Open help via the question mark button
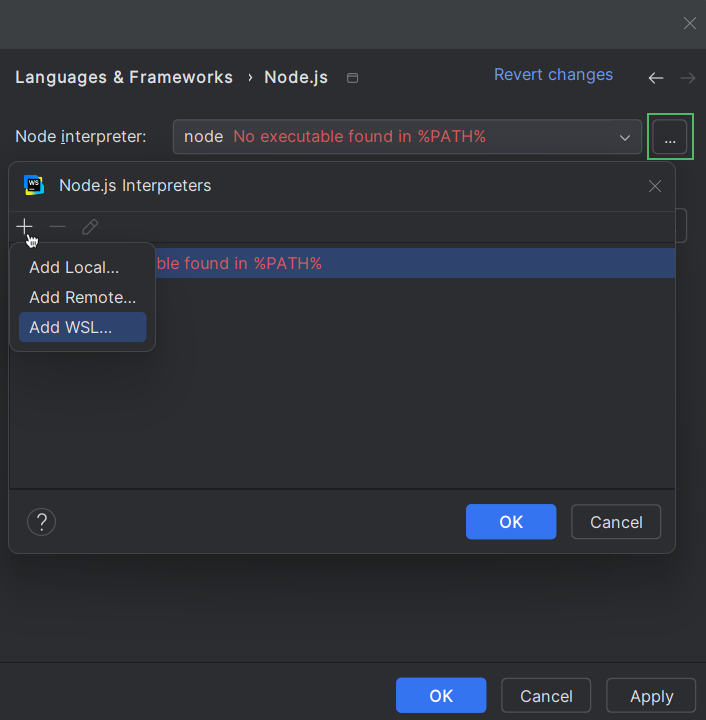706x720 pixels. pyautogui.click(x=41, y=521)
